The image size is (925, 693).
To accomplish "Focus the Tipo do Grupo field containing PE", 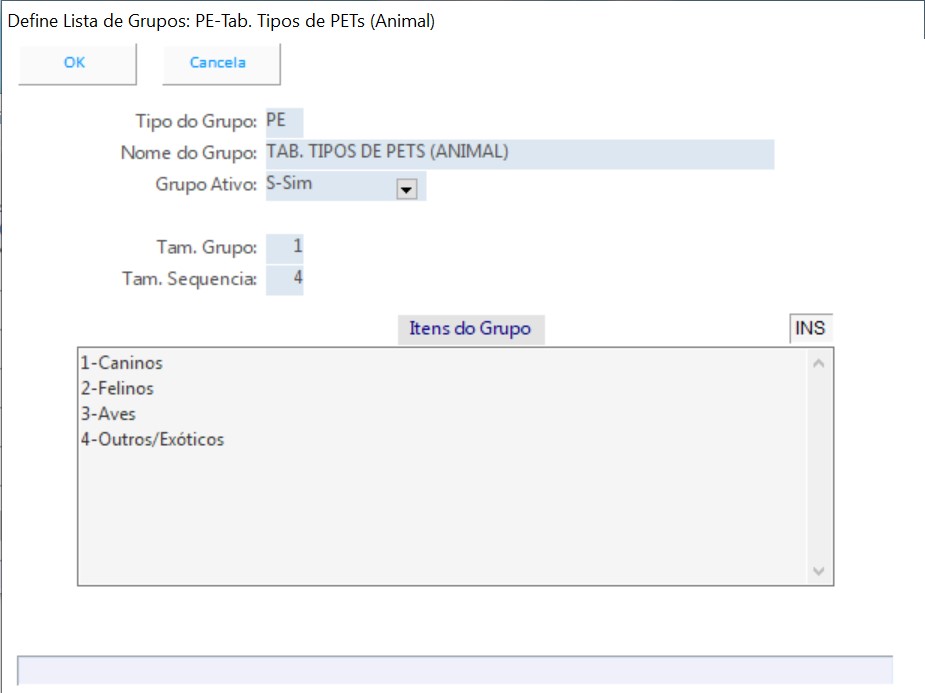I will [284, 122].
